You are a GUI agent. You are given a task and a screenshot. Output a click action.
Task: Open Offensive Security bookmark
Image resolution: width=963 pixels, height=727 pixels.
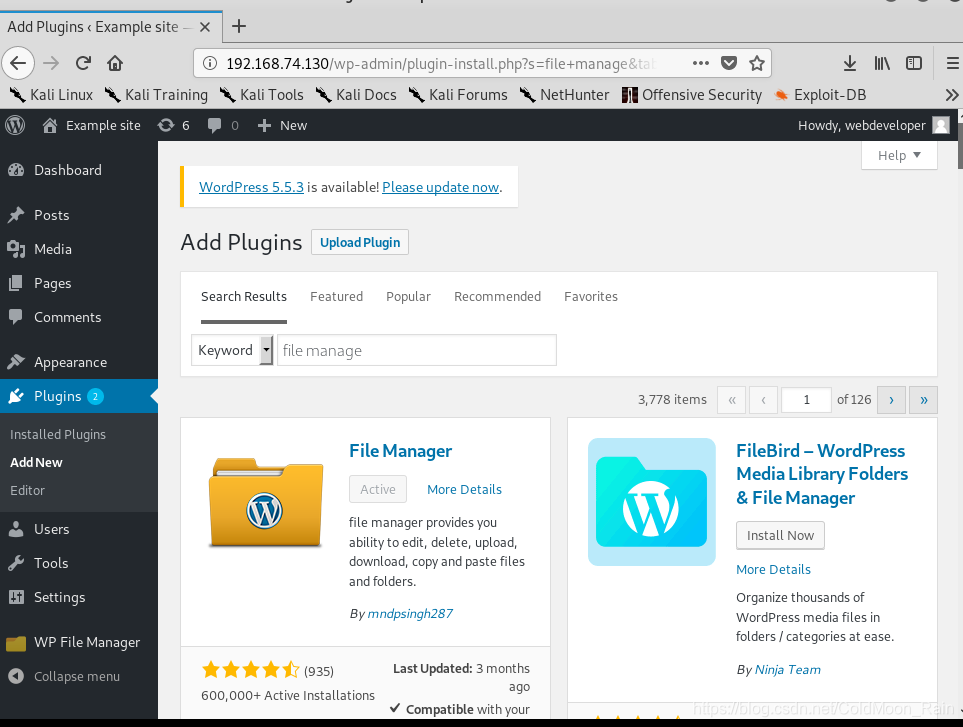point(692,95)
